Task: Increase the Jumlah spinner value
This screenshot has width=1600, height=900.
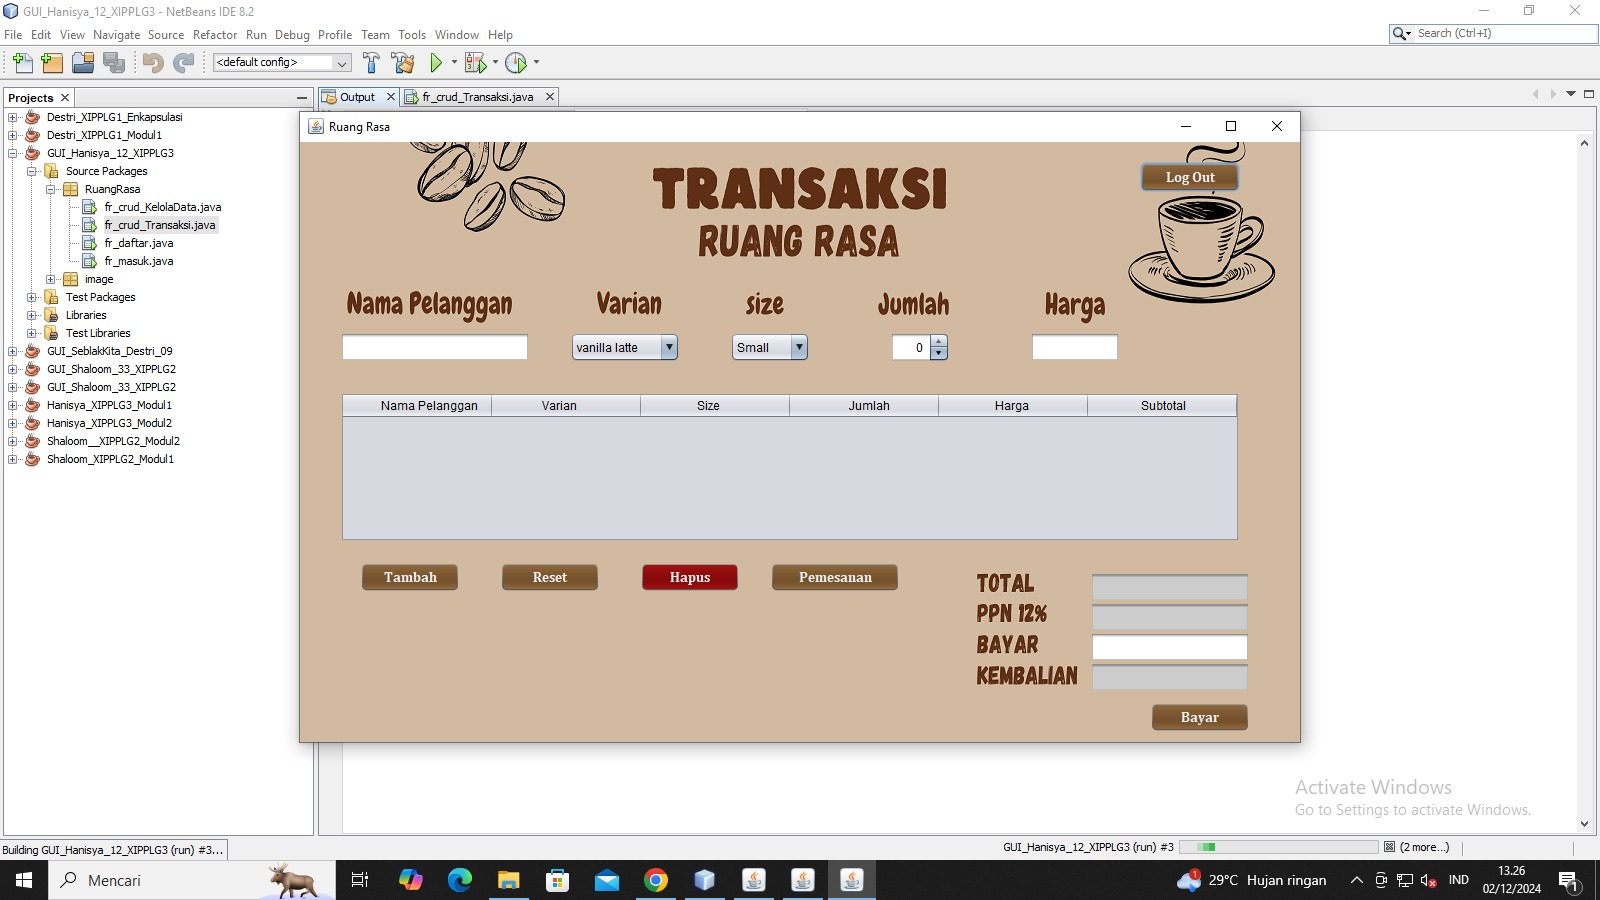Action: pyautogui.click(x=938, y=342)
